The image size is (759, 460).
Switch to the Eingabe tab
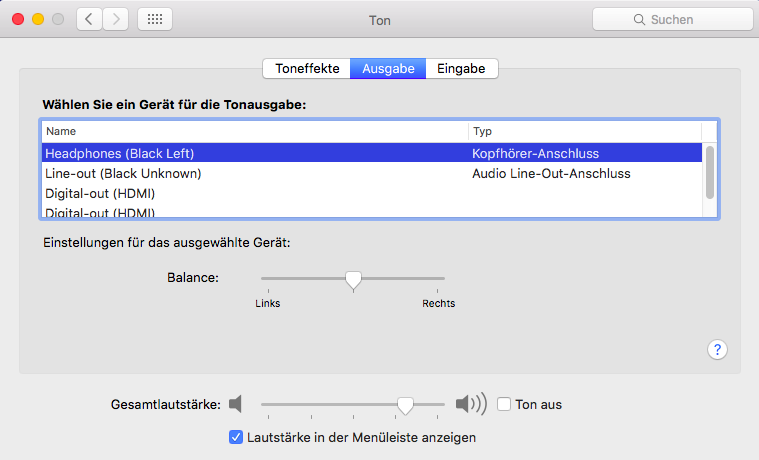(461, 68)
